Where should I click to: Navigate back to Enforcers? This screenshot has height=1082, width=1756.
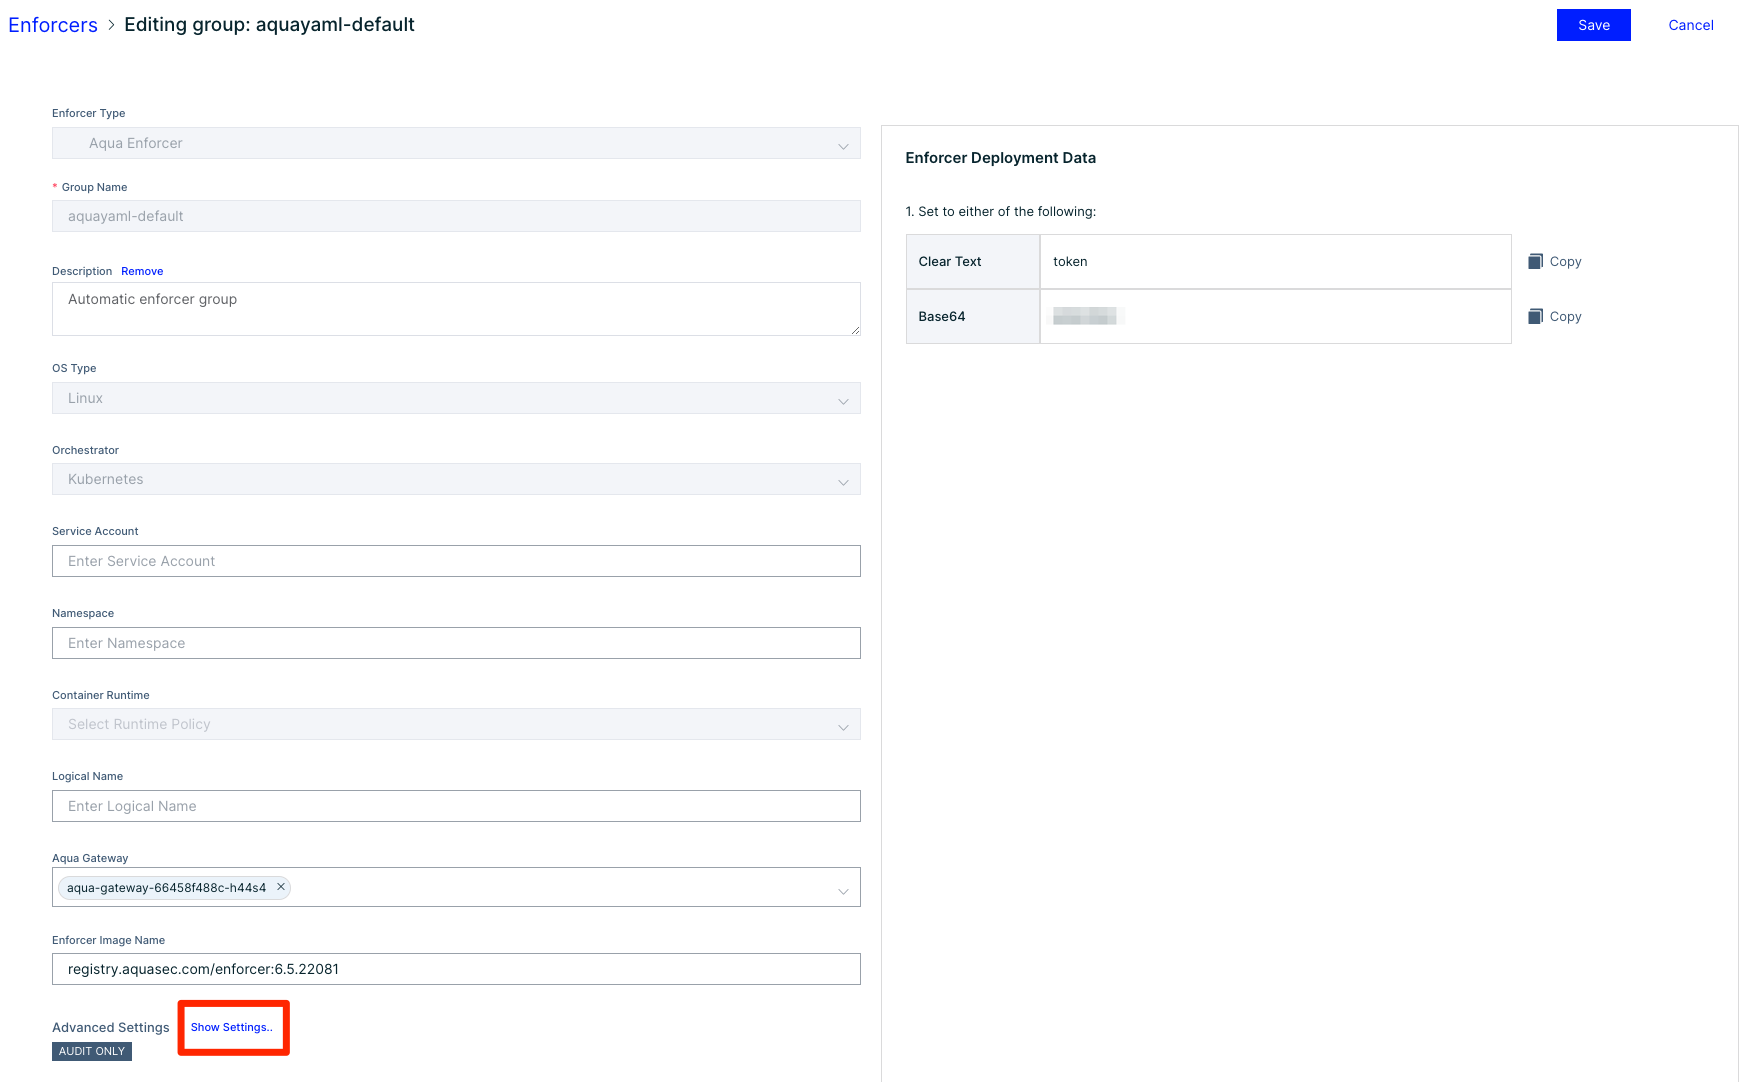coord(52,24)
